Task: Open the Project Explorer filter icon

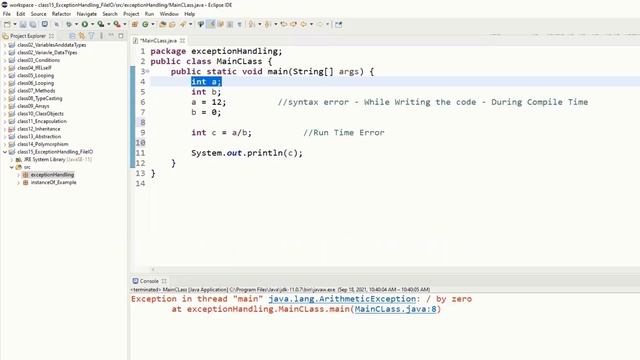Action: coord(91,36)
